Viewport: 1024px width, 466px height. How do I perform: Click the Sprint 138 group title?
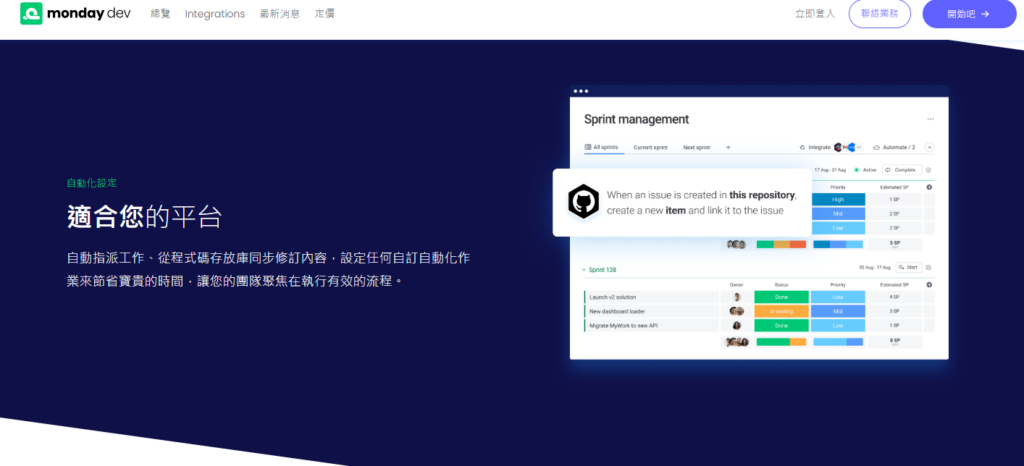602,270
